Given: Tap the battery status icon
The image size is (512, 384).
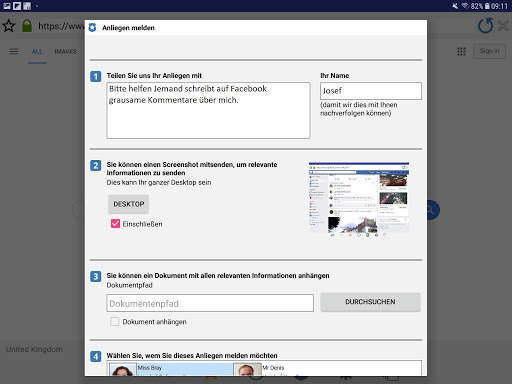Looking at the screenshot, I should (x=487, y=6).
